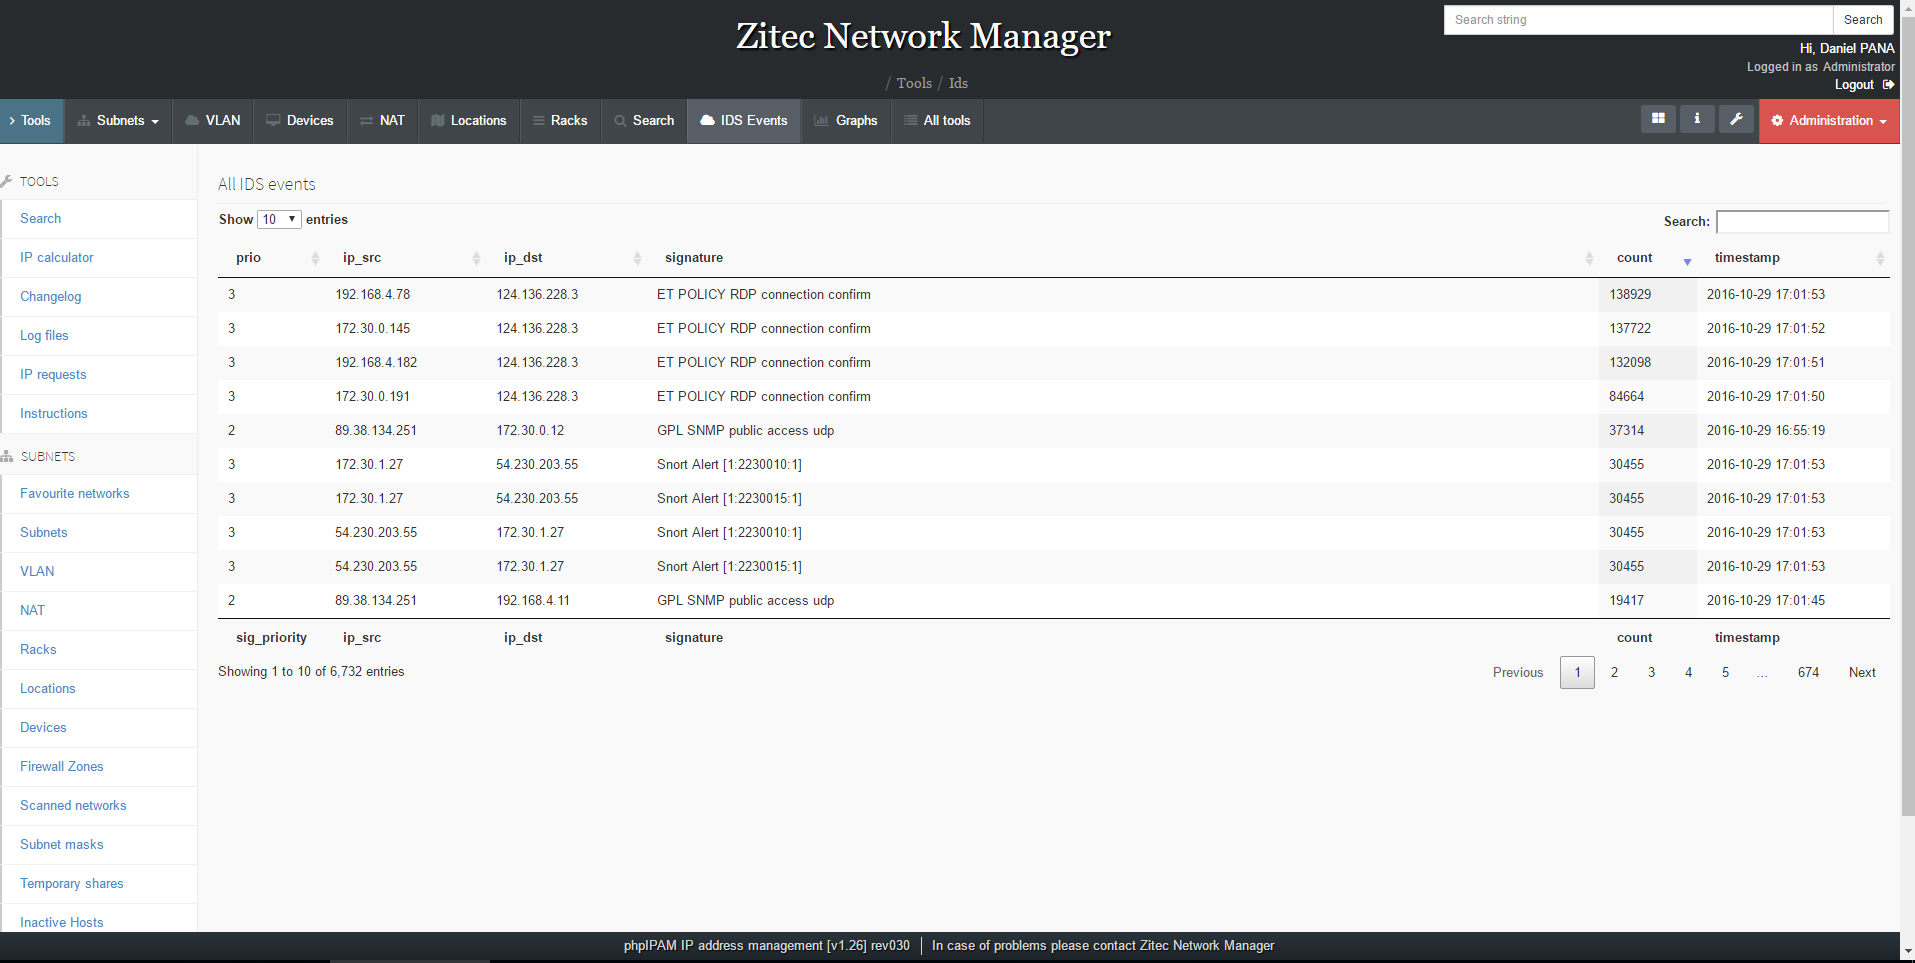Click the magnifier icon on Search tab
1915x963 pixels.
click(x=620, y=121)
